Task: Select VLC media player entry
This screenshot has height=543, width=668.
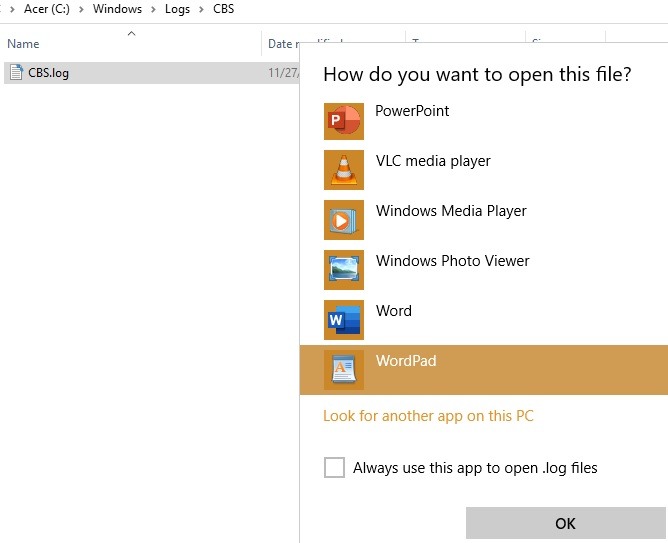Action: click(x=433, y=161)
